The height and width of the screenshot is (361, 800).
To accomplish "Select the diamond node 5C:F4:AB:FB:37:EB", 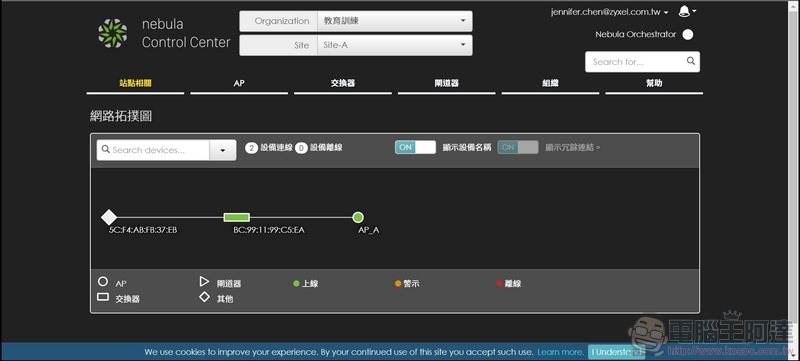I will pos(109,217).
